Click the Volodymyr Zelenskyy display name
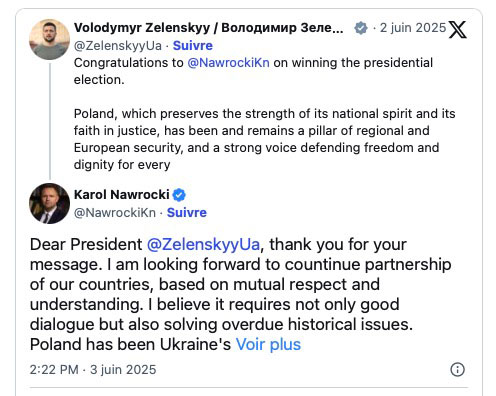Viewport: 496px width, 396px height. click(209, 28)
